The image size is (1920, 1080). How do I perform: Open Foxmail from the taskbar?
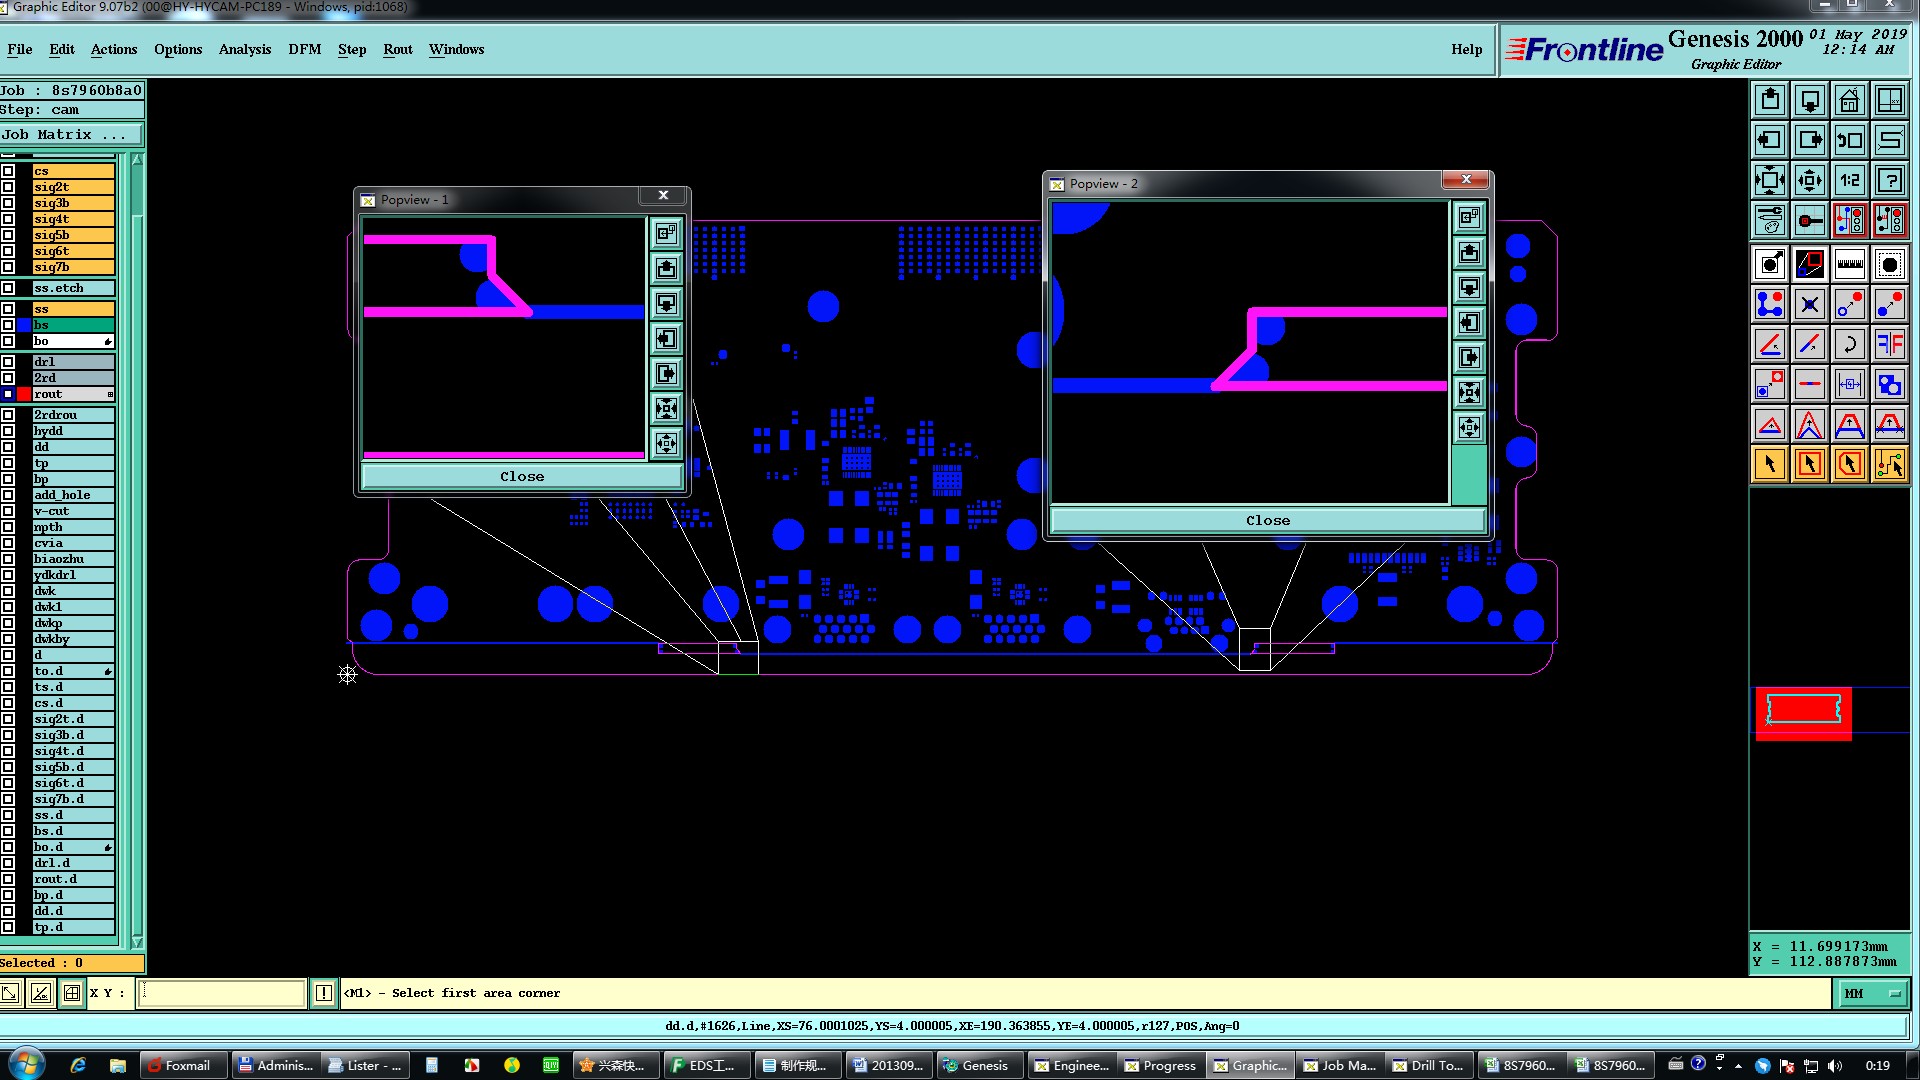pyautogui.click(x=182, y=1065)
